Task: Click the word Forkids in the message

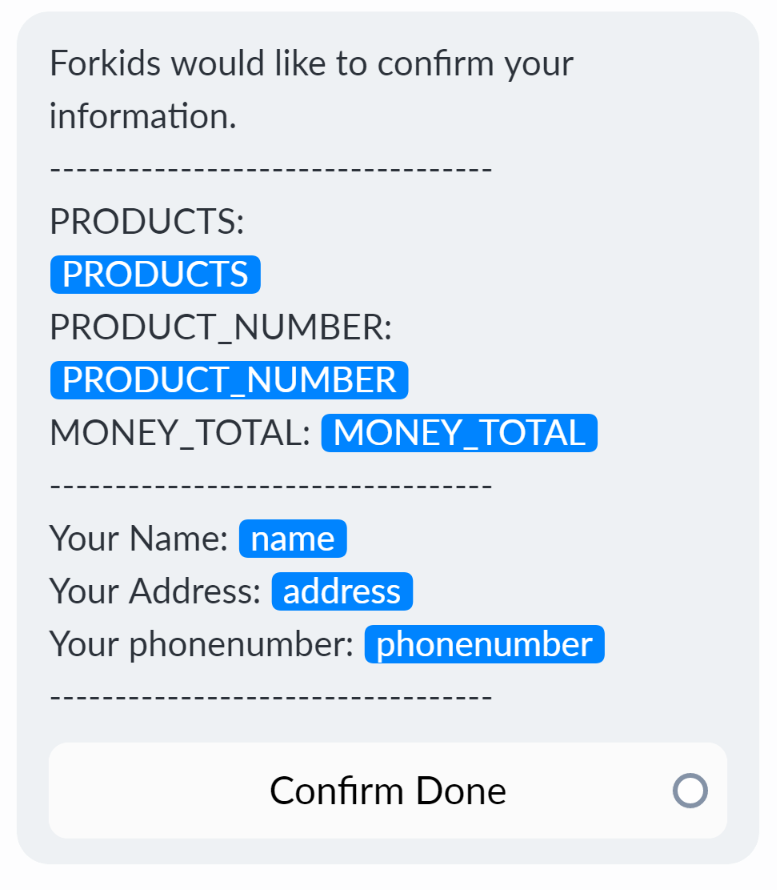Action: (x=106, y=64)
